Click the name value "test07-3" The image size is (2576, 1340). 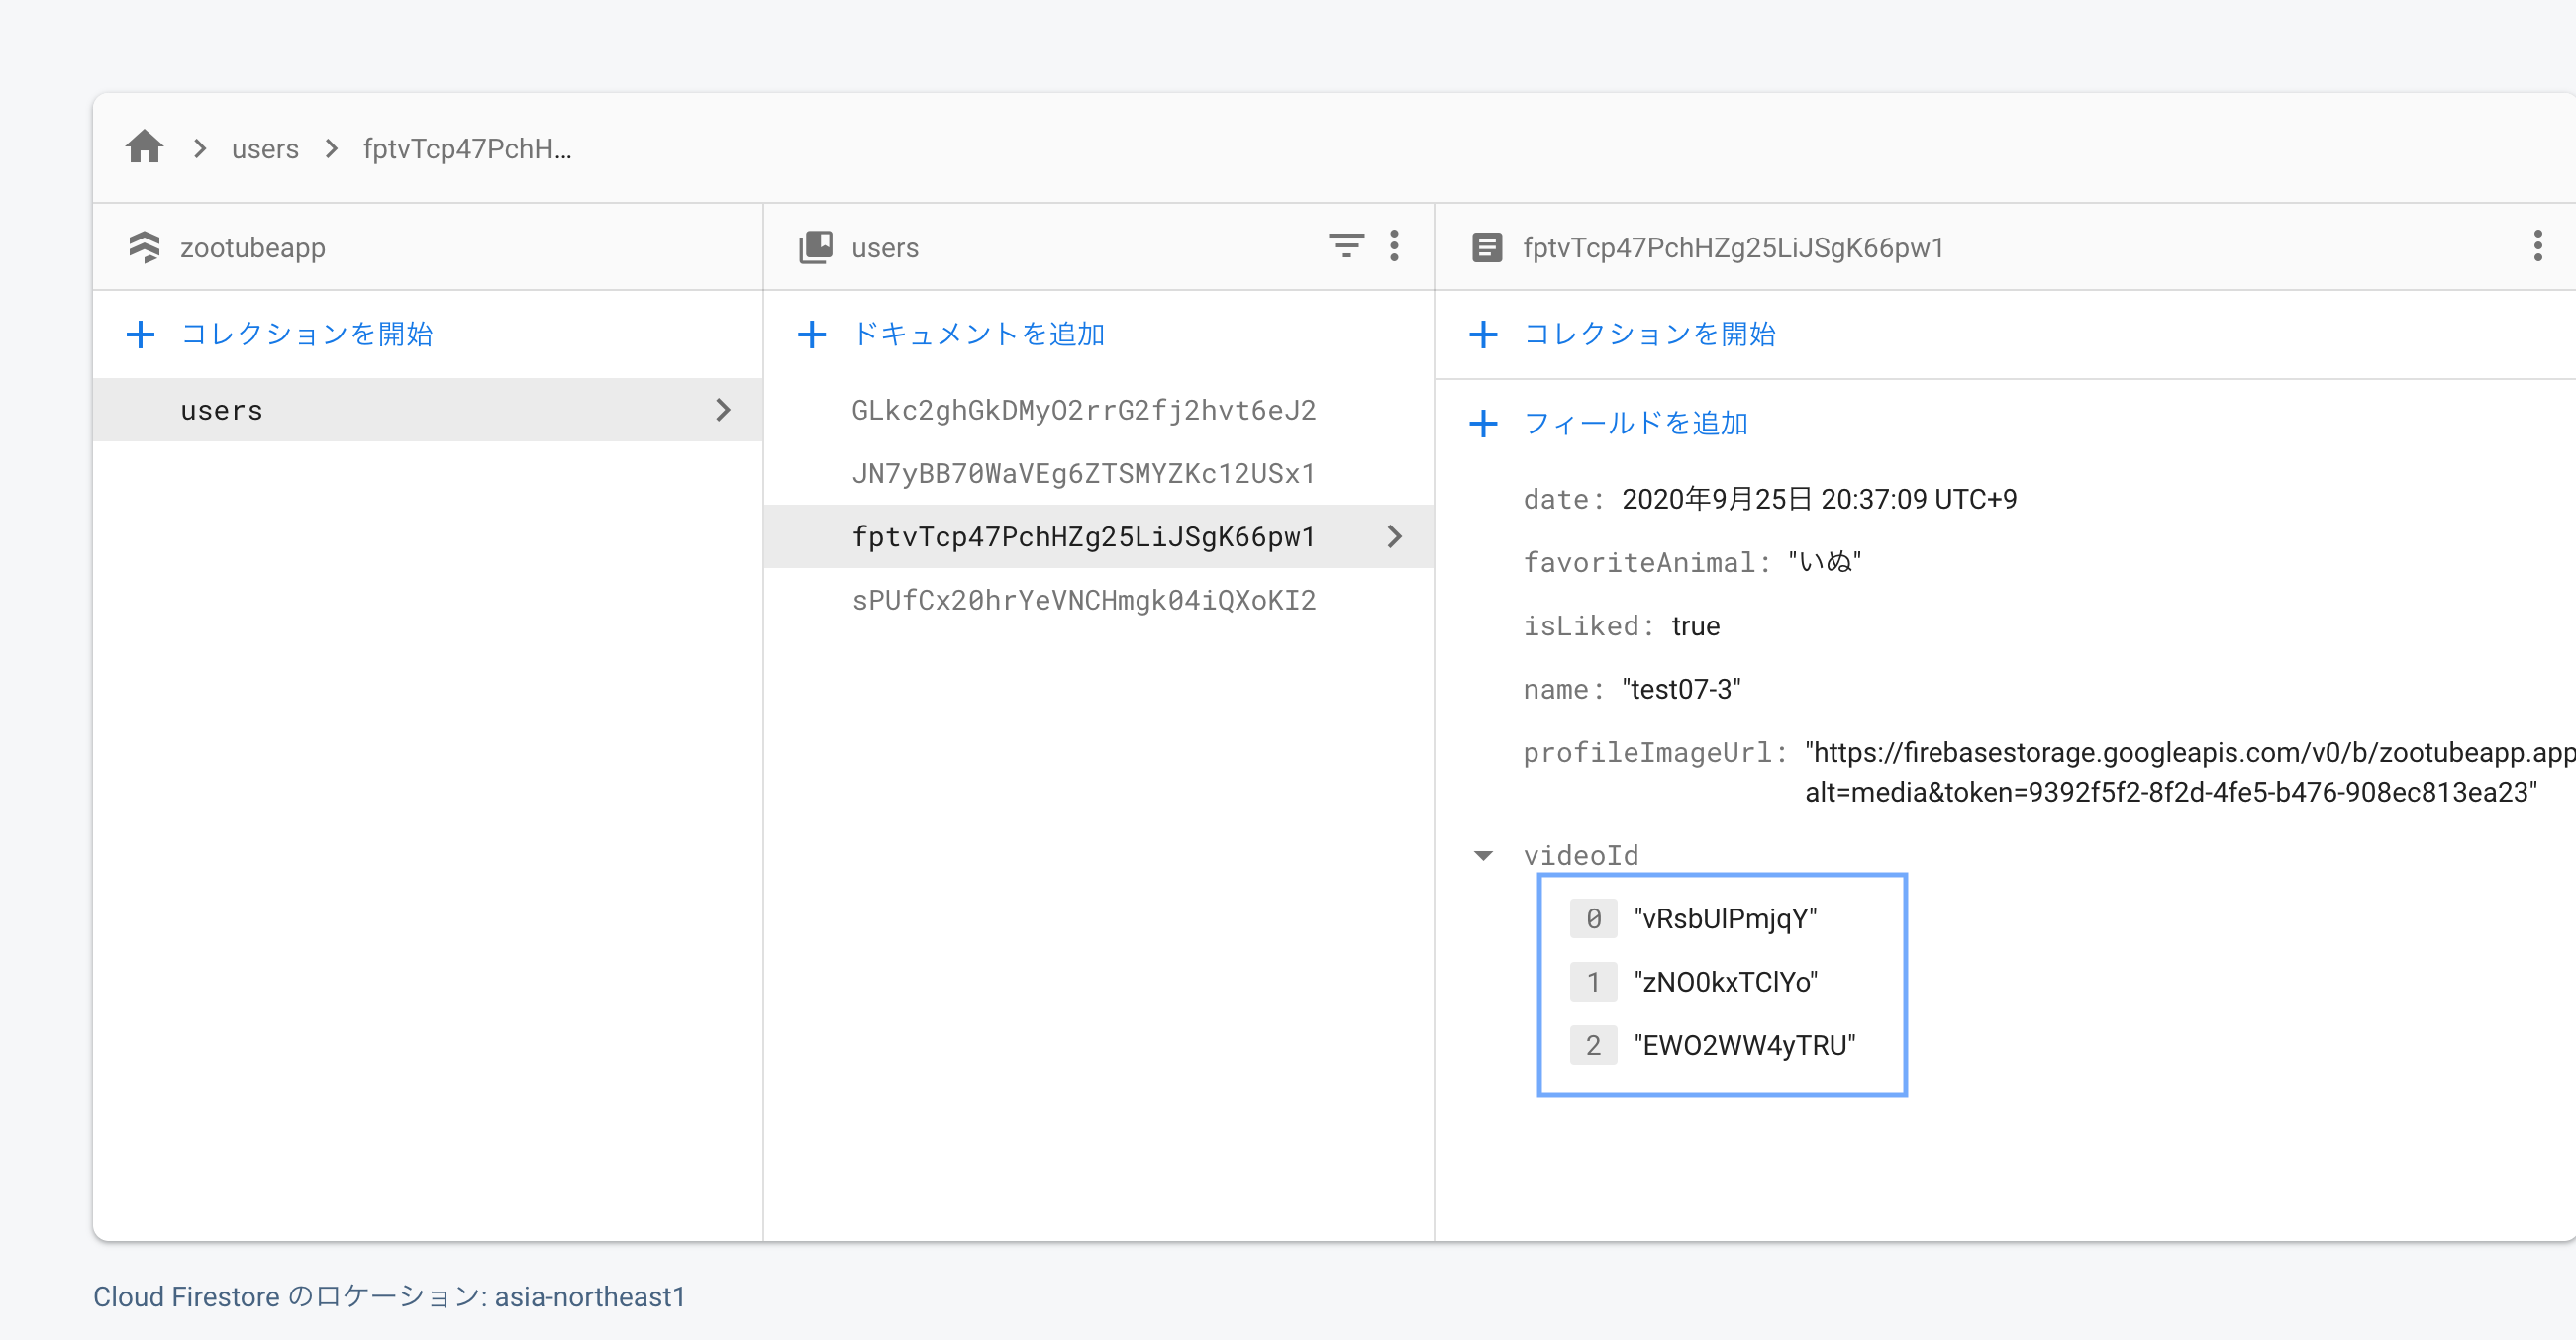1681,689
